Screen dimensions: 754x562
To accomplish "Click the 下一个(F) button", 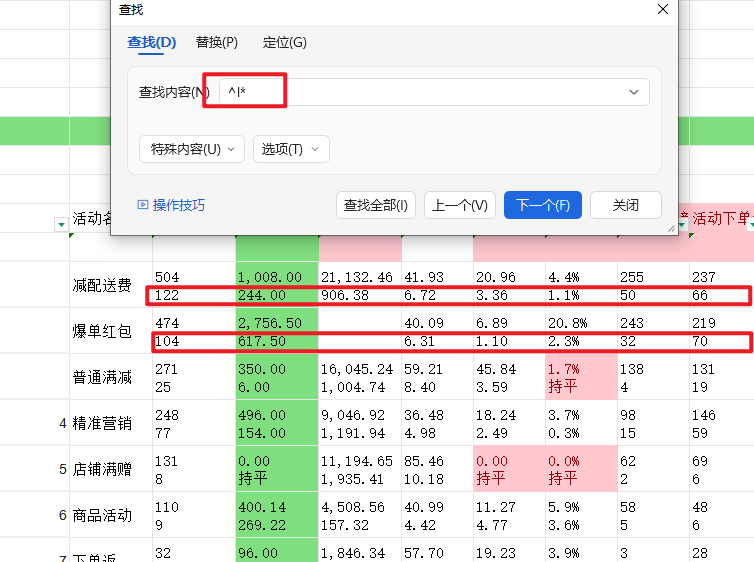I will click(x=543, y=205).
